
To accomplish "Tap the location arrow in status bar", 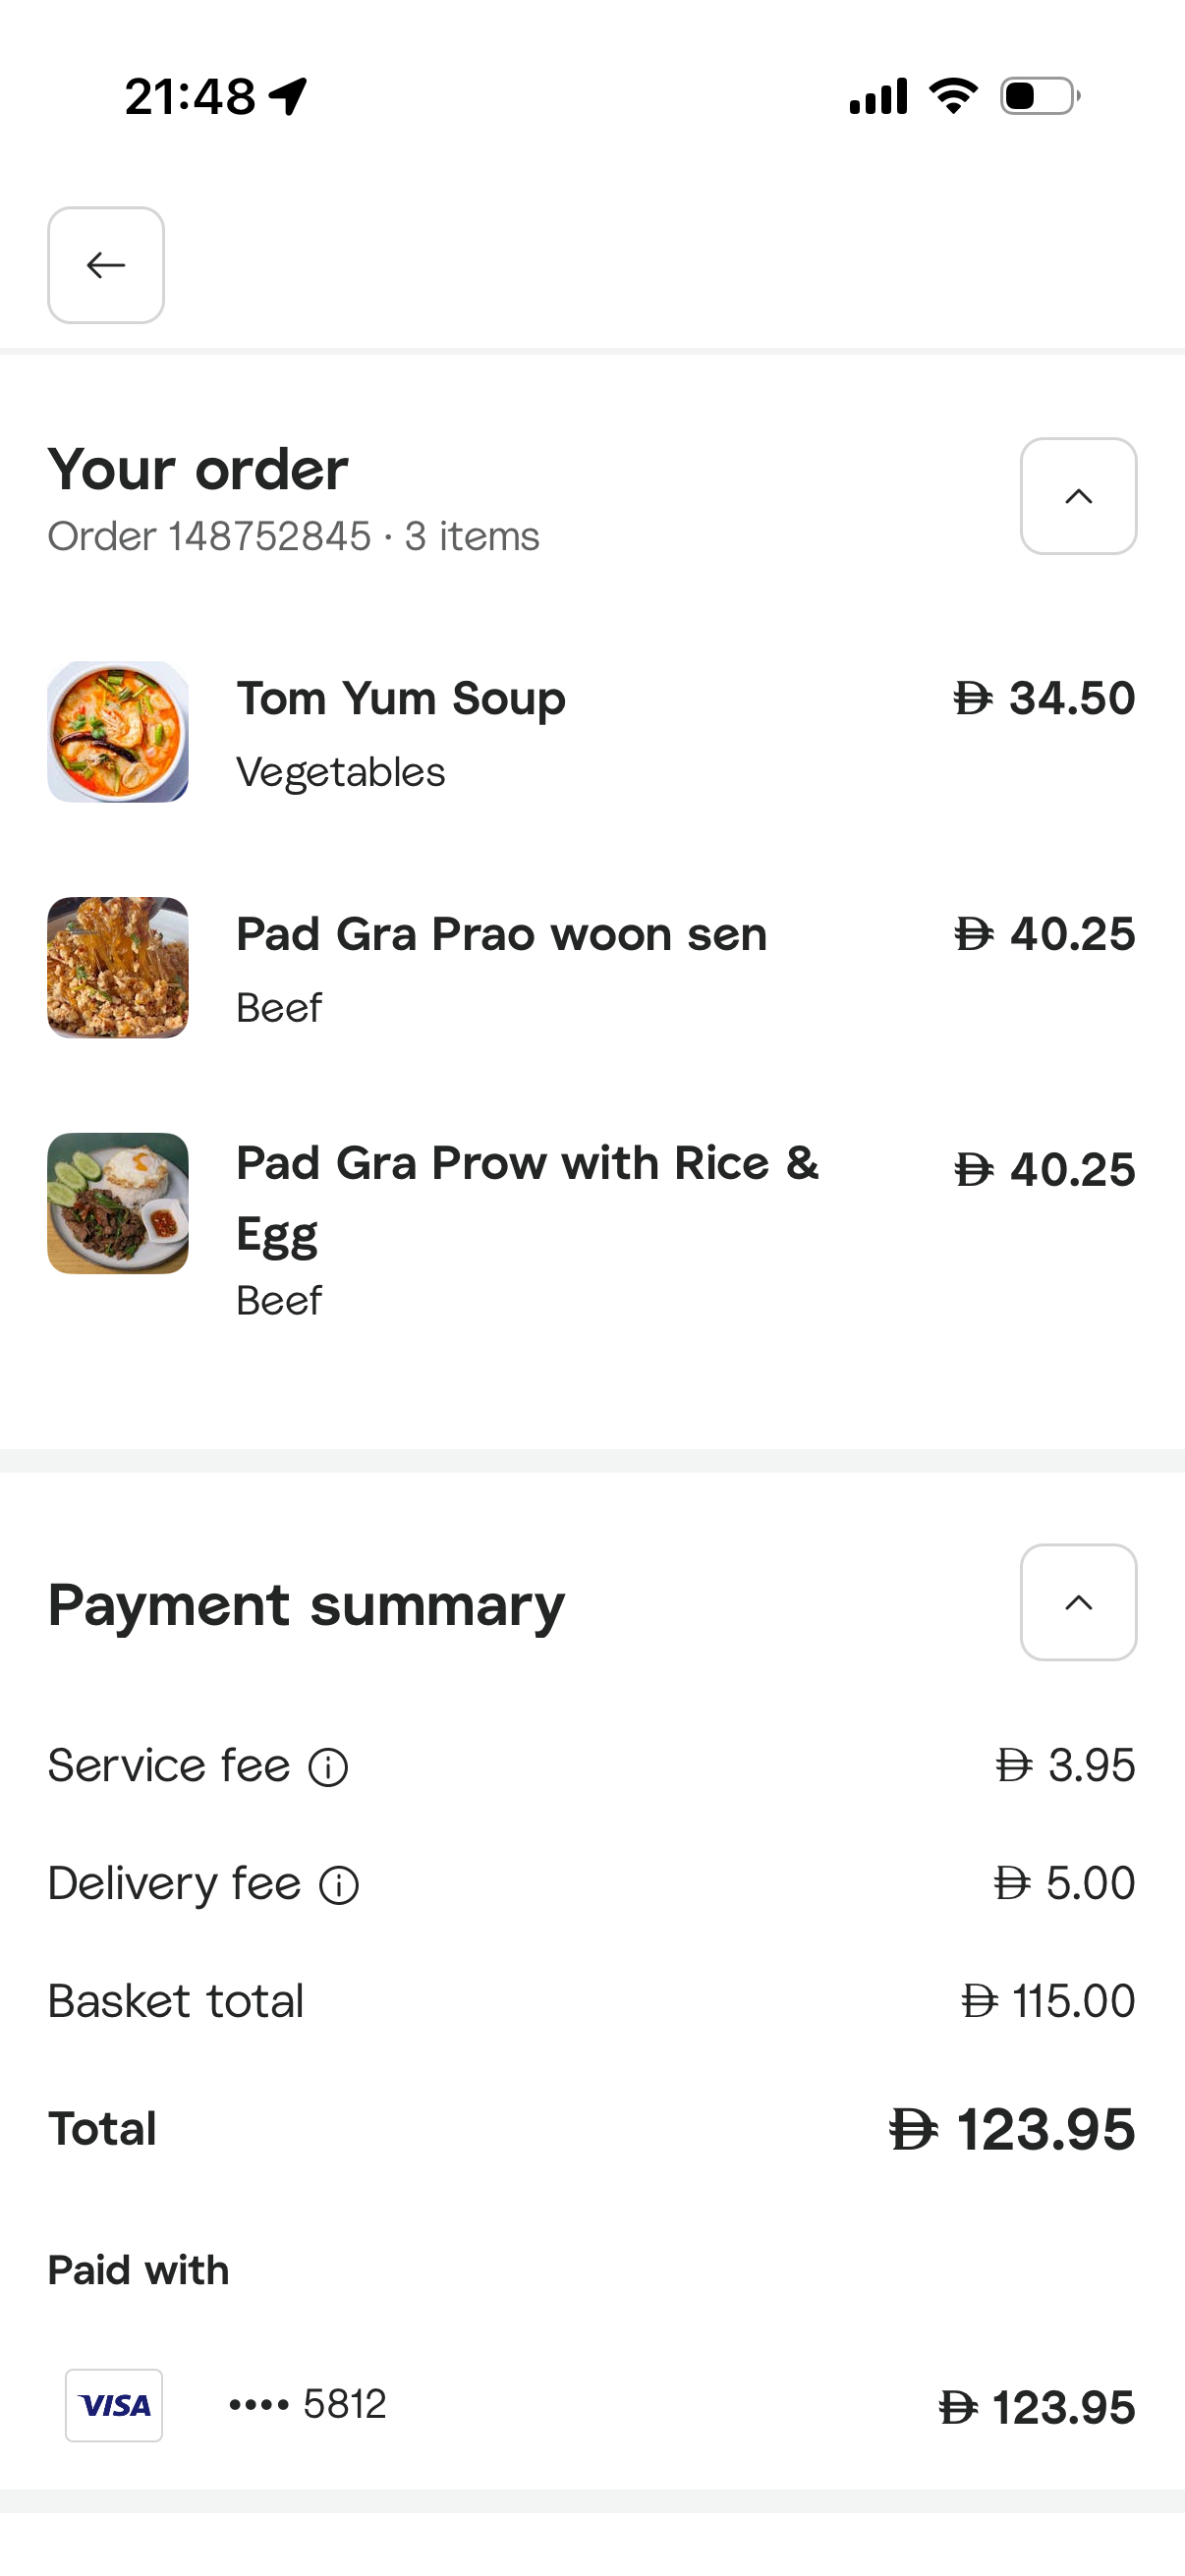I will coord(288,97).
